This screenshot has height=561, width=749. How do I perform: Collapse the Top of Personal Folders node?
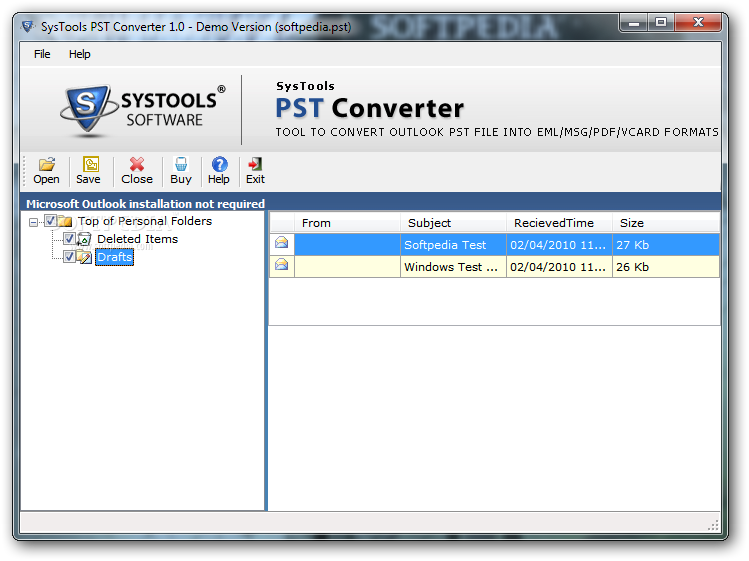point(33,222)
